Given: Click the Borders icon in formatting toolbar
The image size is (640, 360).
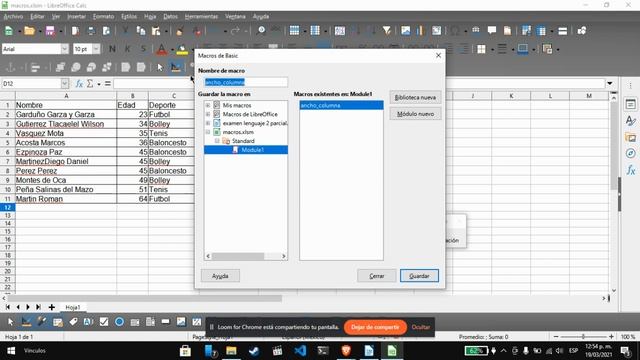Looking at the screenshot, I should point(482,49).
